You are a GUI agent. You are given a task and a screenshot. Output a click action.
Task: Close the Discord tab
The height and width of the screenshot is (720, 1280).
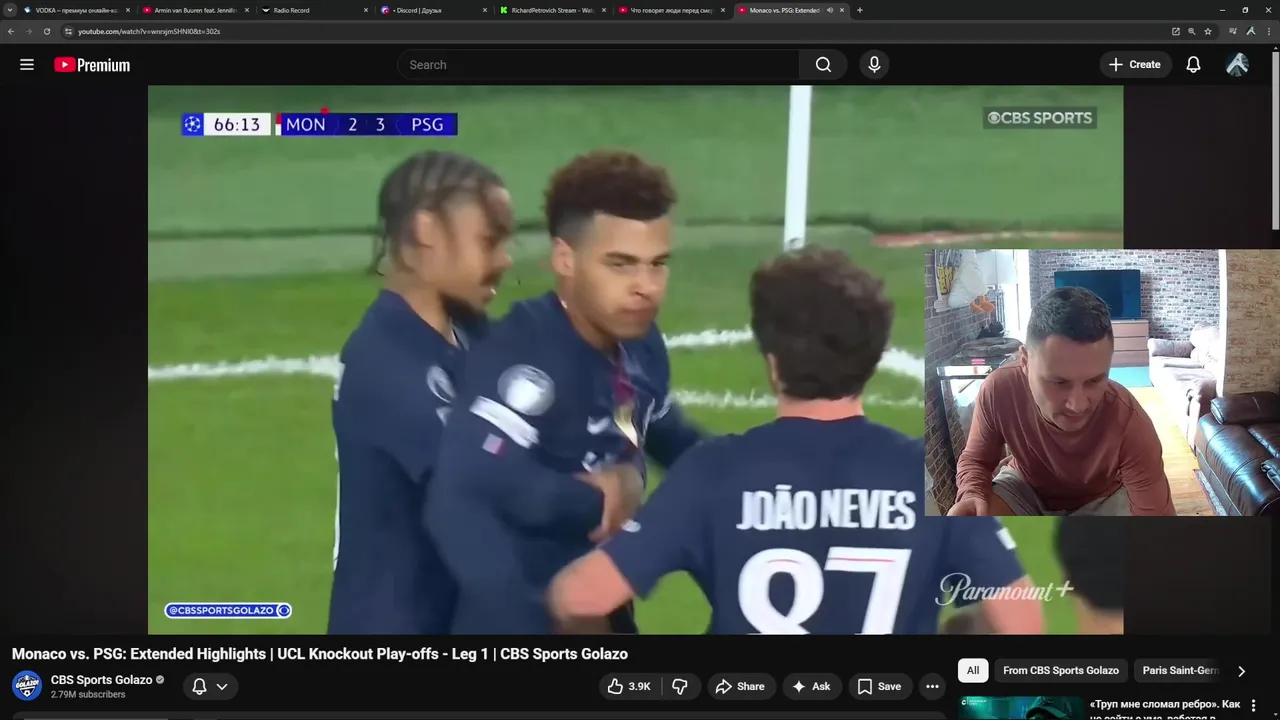point(485,10)
